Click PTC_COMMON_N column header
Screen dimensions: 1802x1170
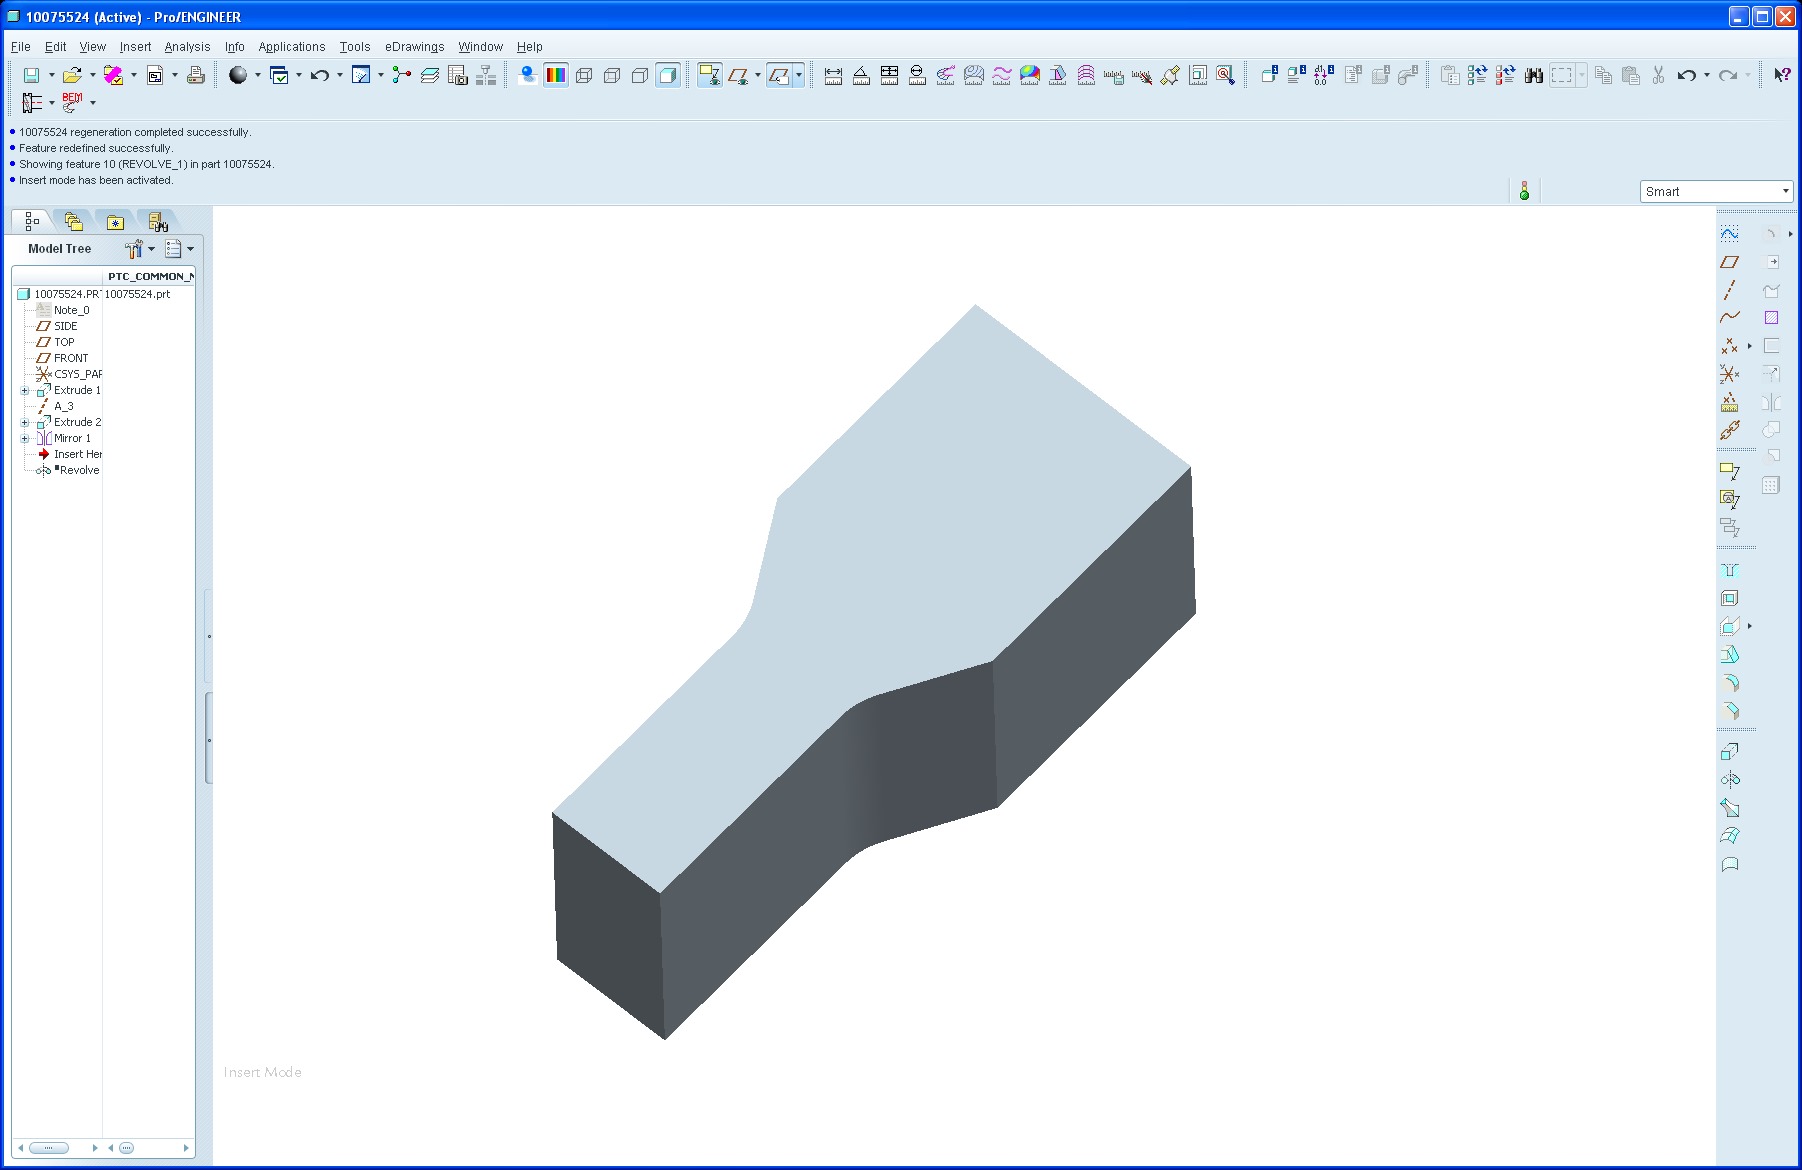tap(150, 276)
